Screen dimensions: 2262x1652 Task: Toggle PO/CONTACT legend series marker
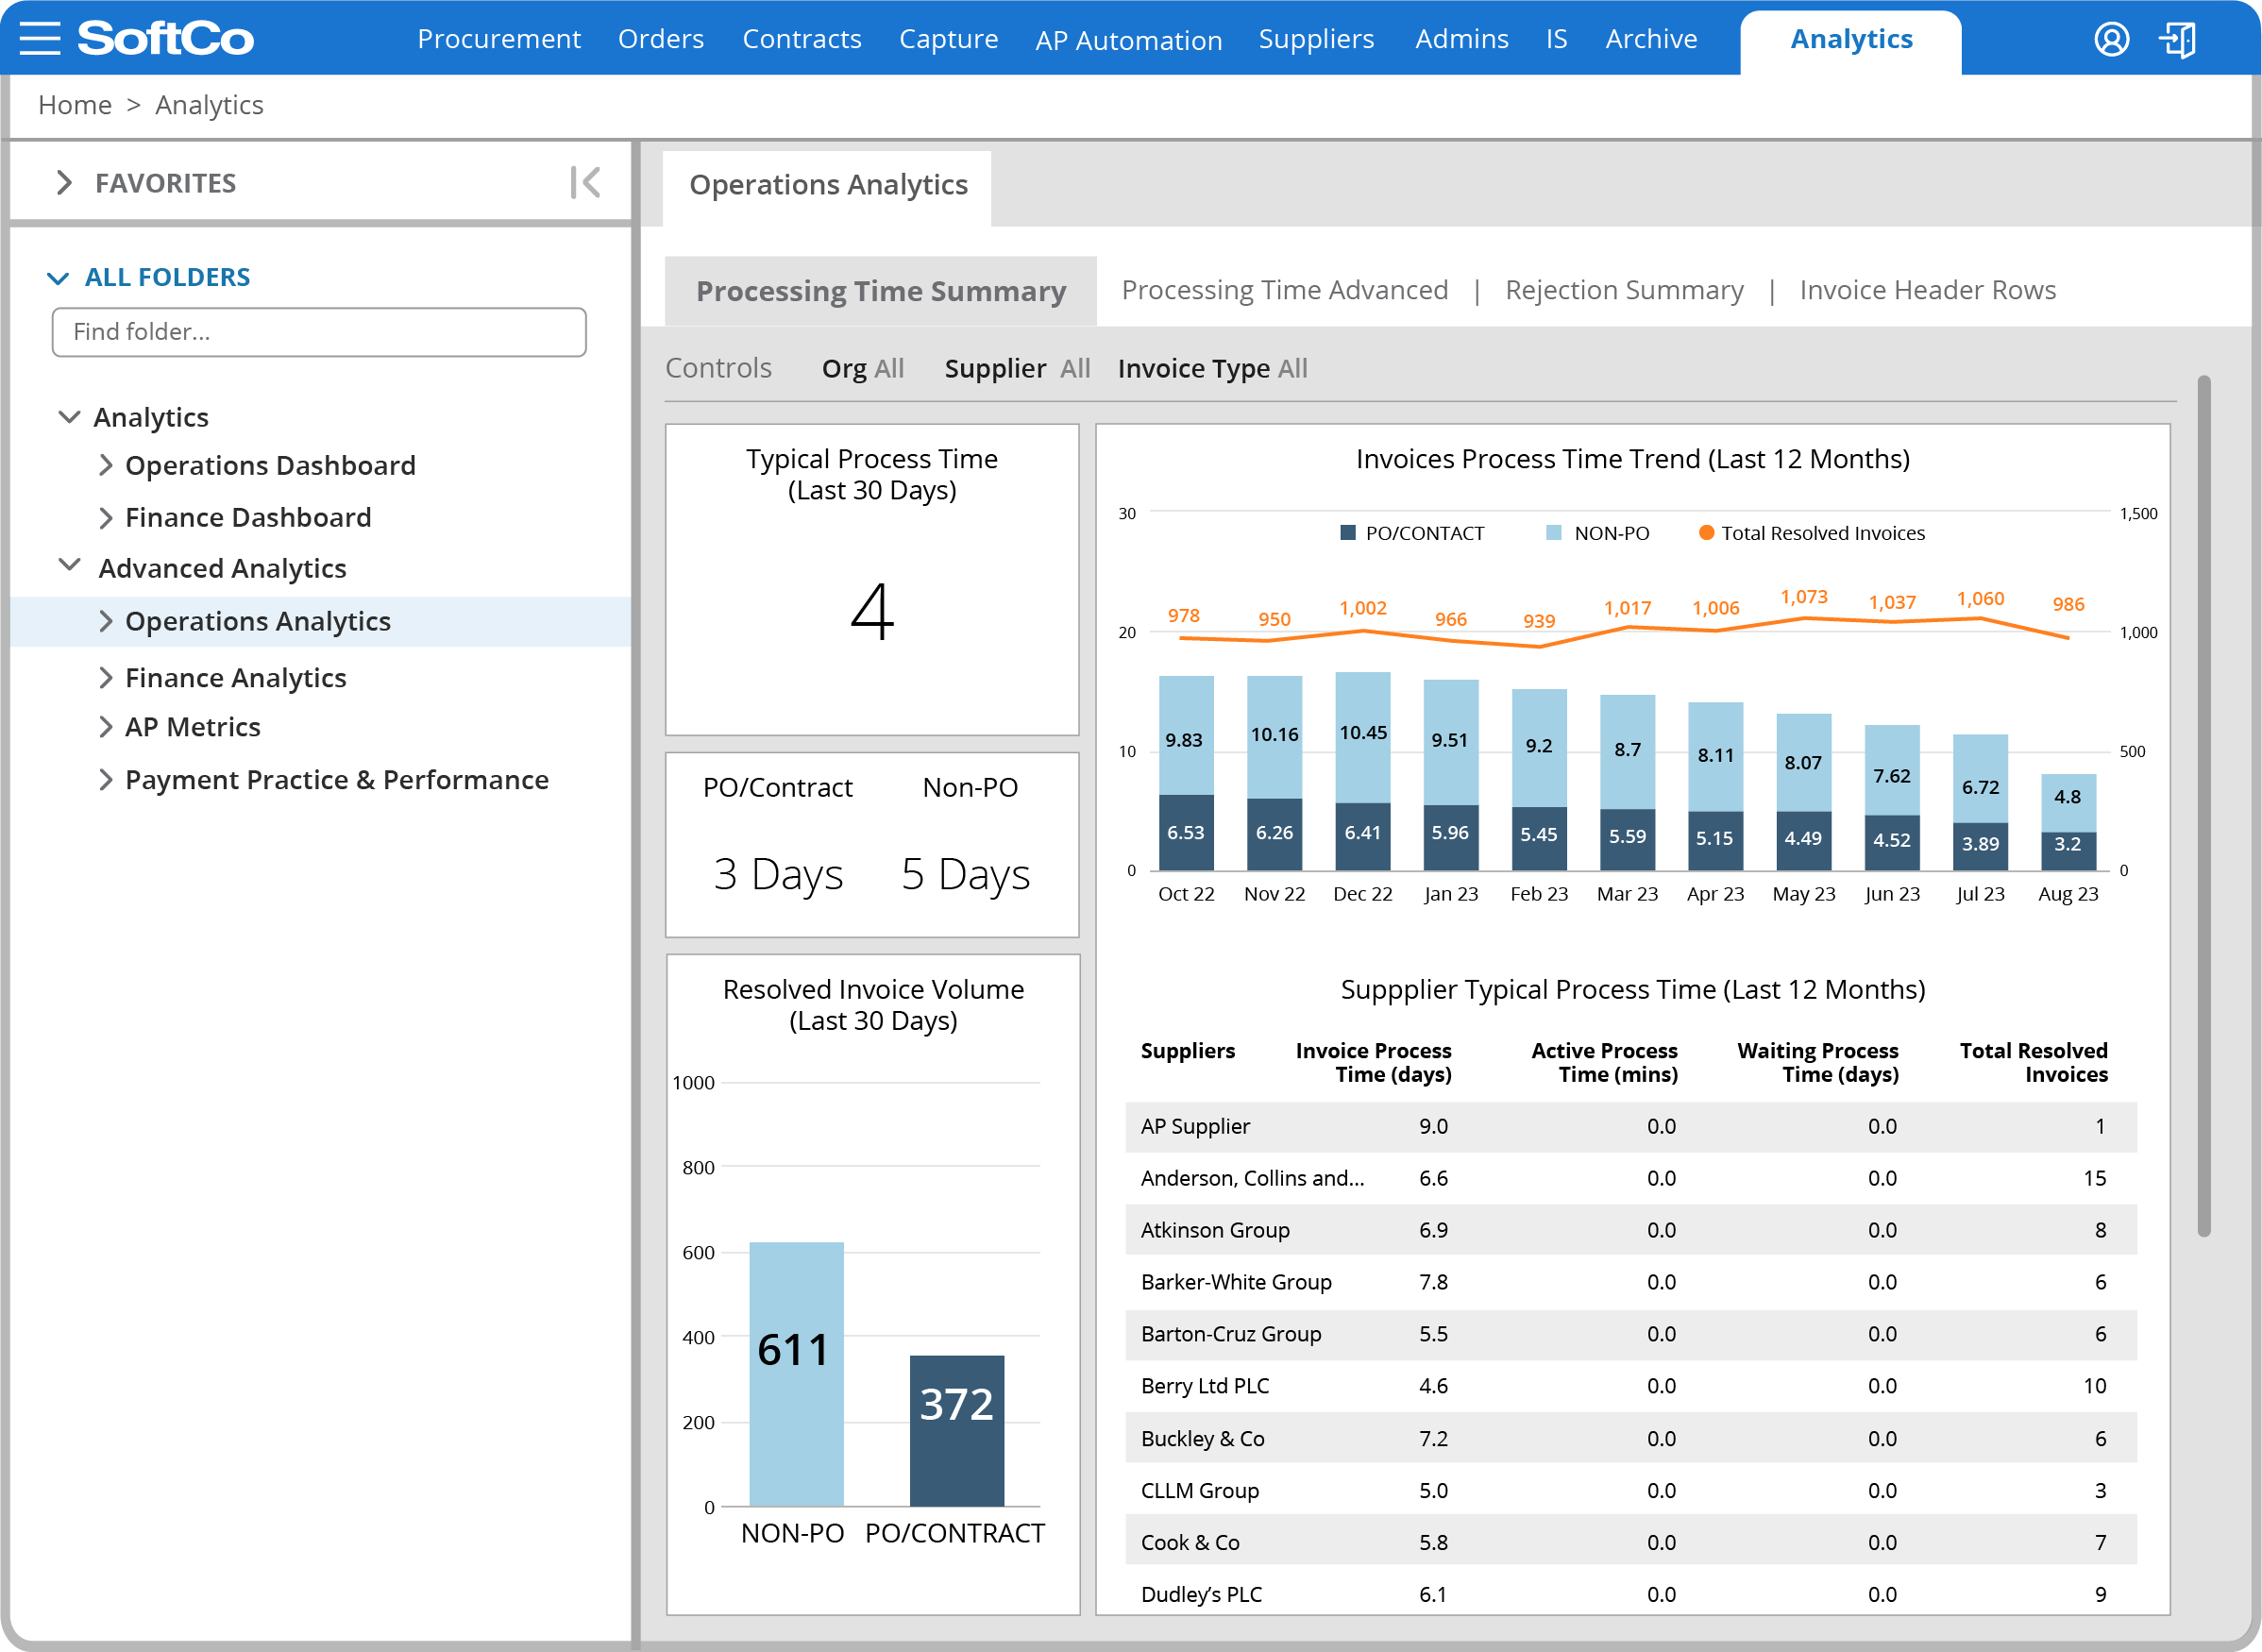click(1348, 533)
